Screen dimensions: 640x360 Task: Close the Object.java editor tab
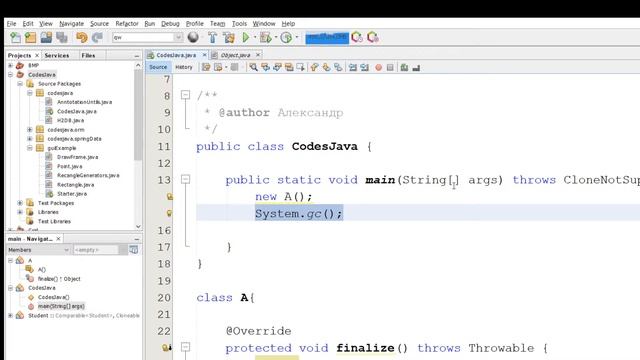(258, 55)
